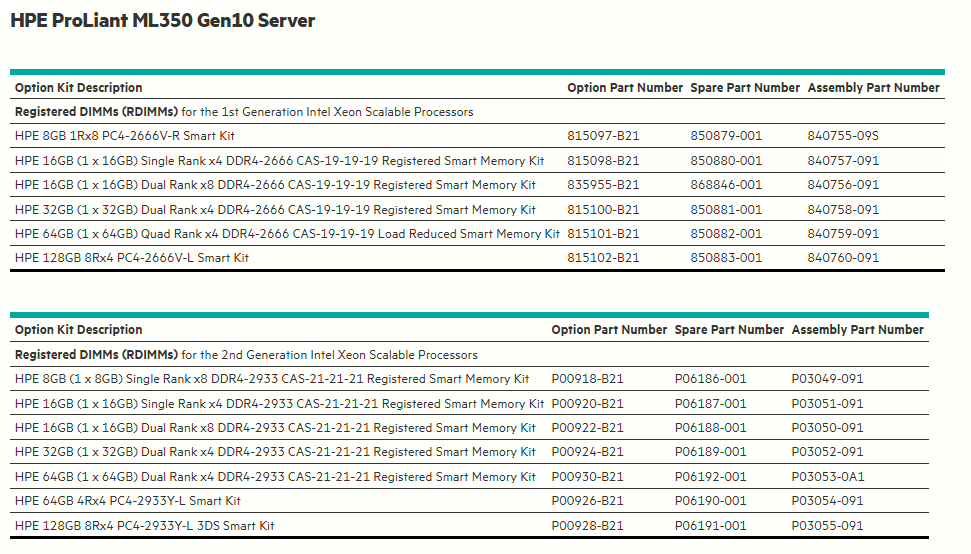The height and width of the screenshot is (554, 971).
Task: Click assembly number P03049-091
Action: point(827,378)
